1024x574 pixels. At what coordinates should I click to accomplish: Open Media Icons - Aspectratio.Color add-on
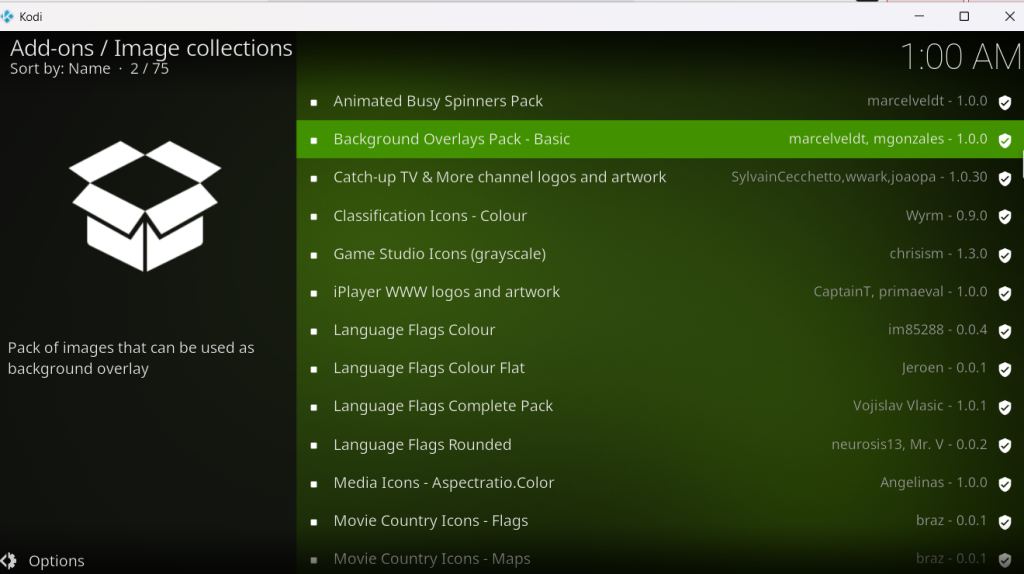(660, 483)
